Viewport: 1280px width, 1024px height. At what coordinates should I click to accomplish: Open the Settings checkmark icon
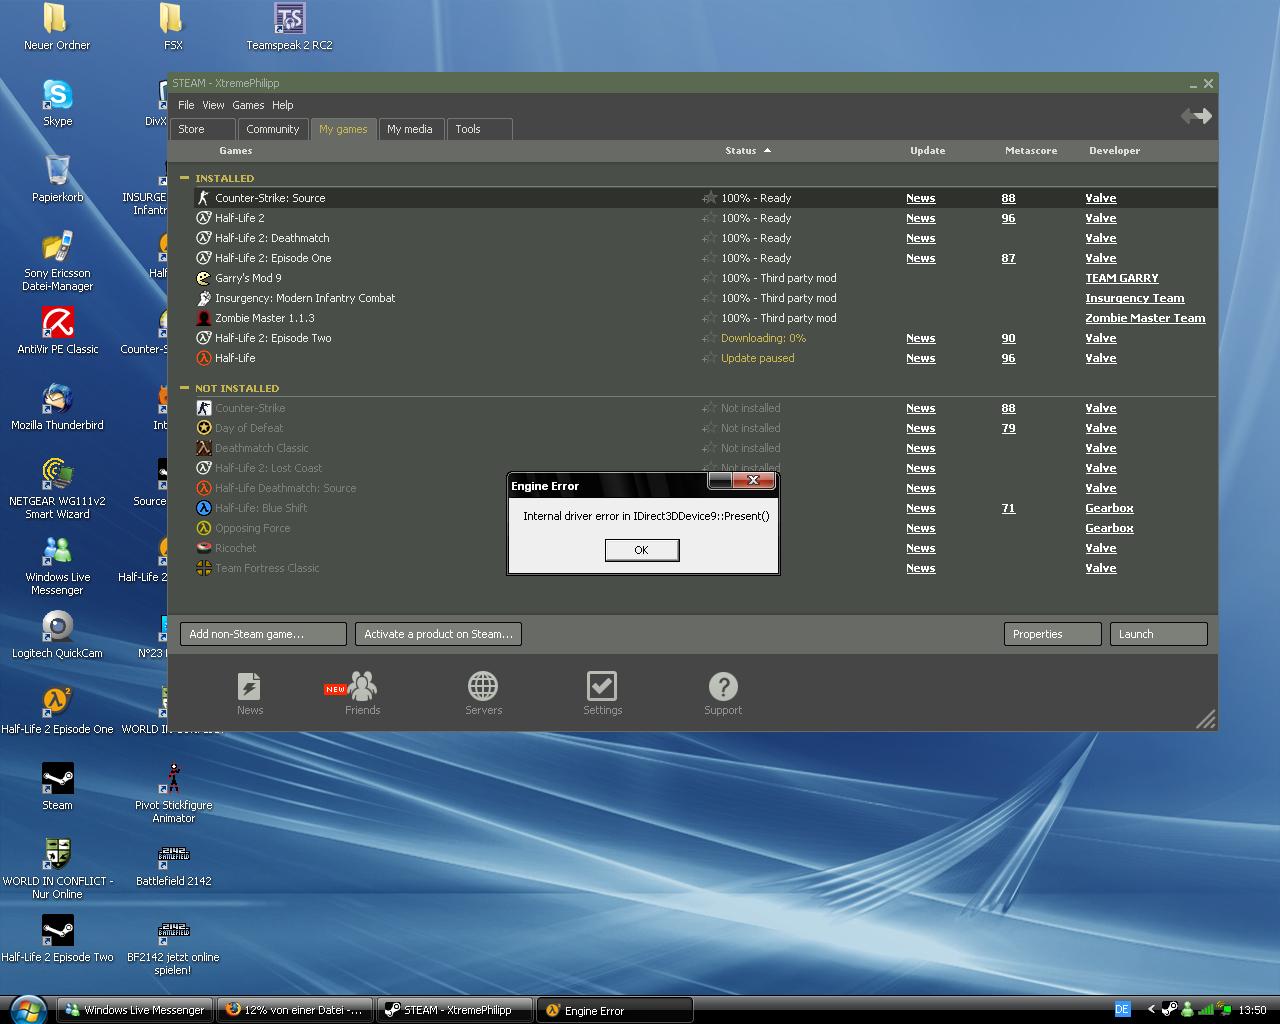[602, 687]
